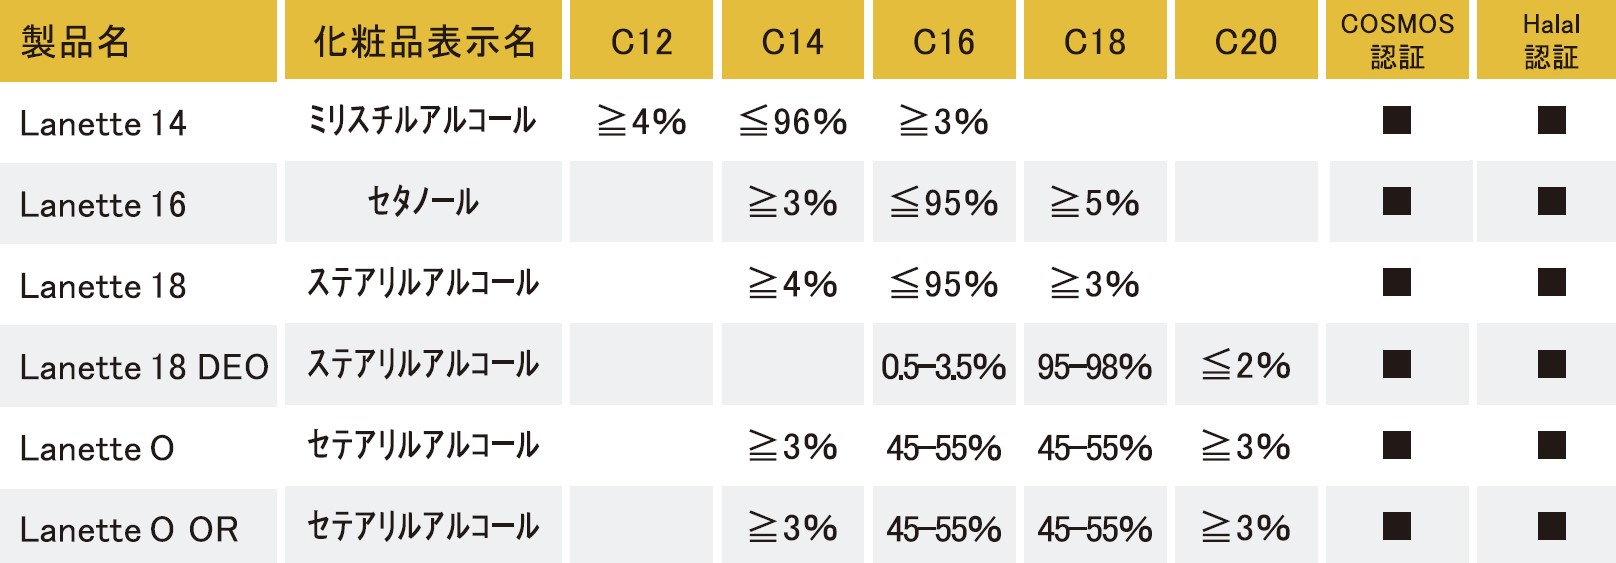The height and width of the screenshot is (563, 1616).
Task: Select COSMOS square for Lanette O OR
Action: tap(1397, 526)
